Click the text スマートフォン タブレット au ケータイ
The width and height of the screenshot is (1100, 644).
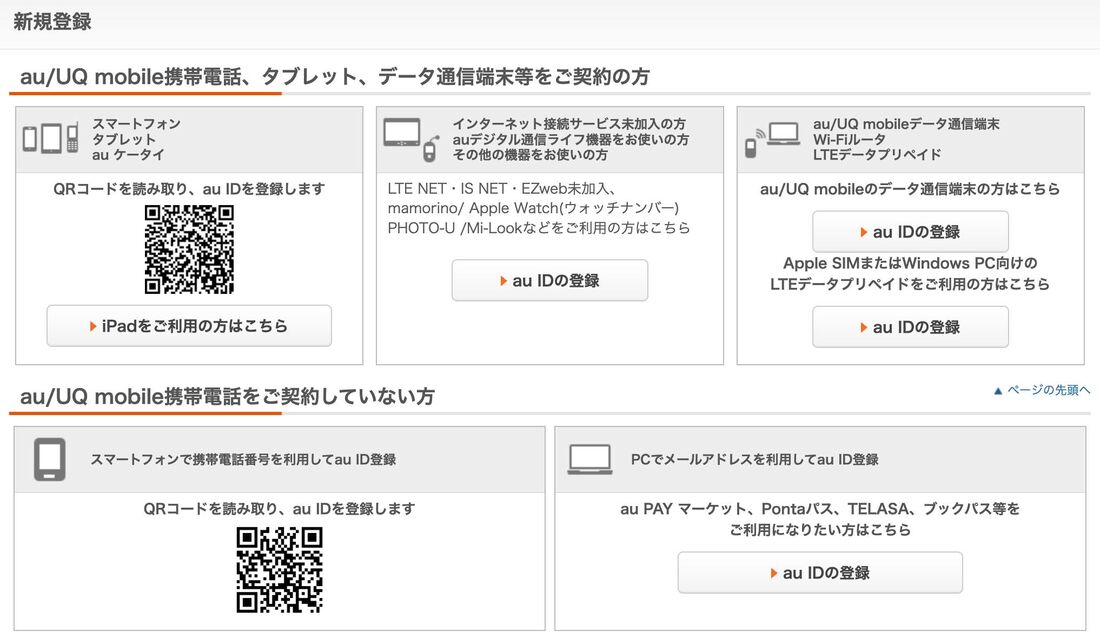coord(136,139)
